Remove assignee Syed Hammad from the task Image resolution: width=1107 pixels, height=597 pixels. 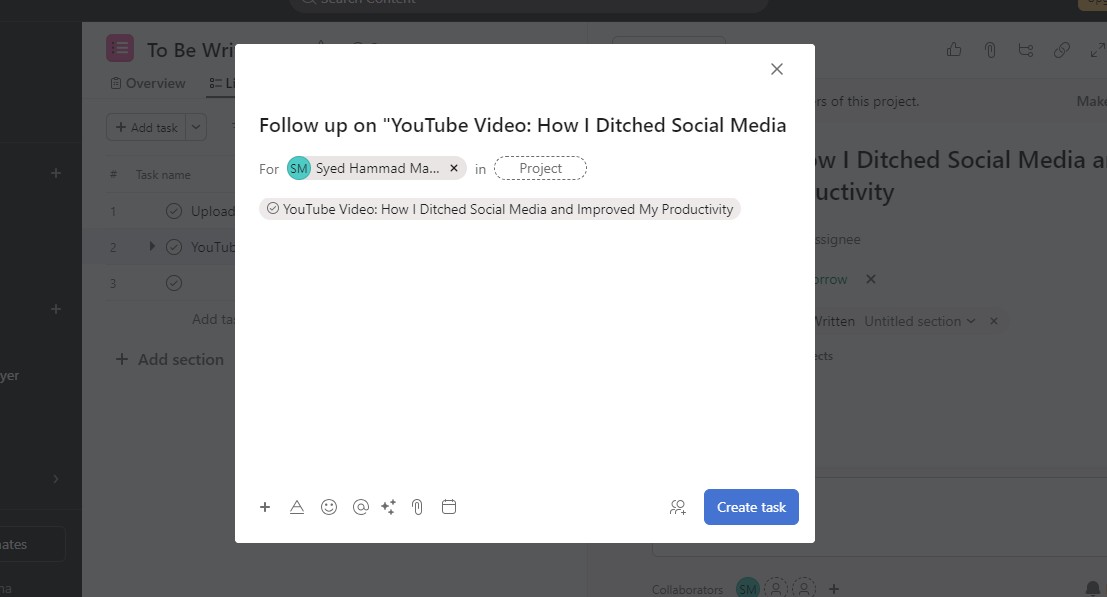point(454,168)
